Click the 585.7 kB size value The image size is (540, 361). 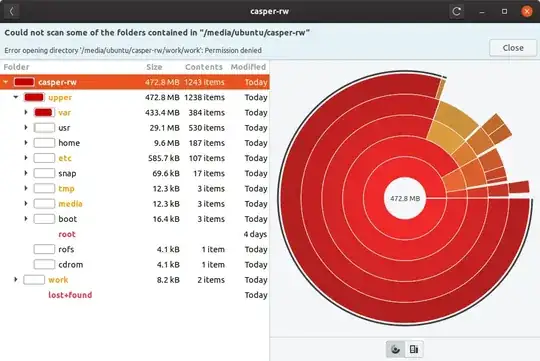164,158
